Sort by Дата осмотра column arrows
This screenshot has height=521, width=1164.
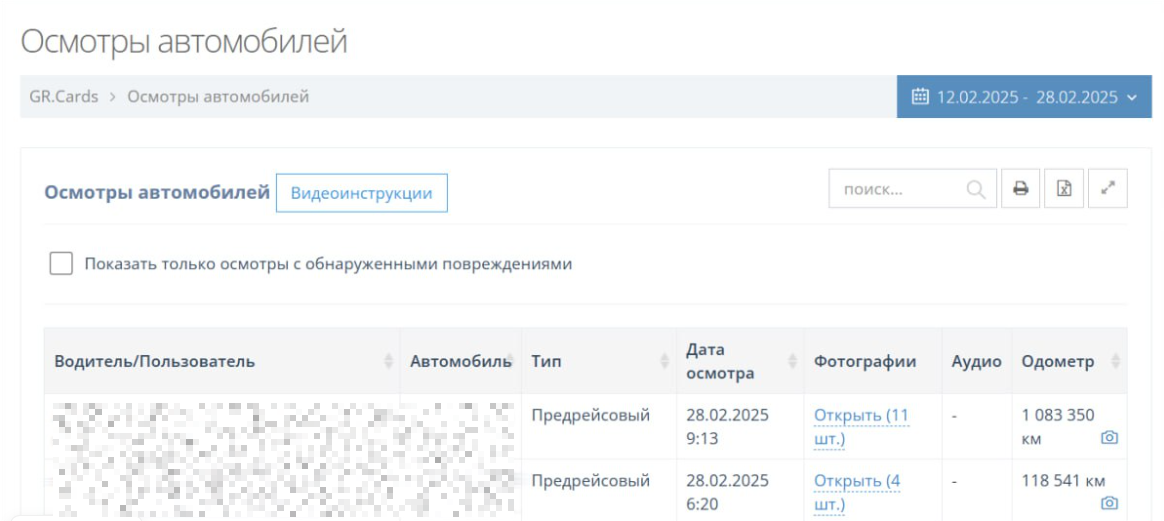point(792,361)
